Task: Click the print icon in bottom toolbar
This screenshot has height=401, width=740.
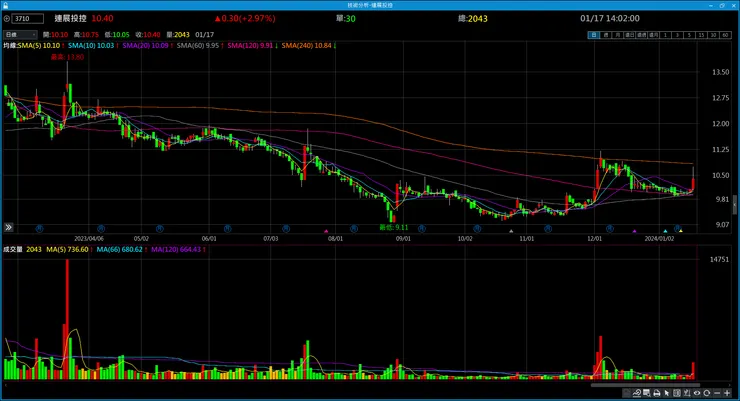Action: tap(656, 393)
